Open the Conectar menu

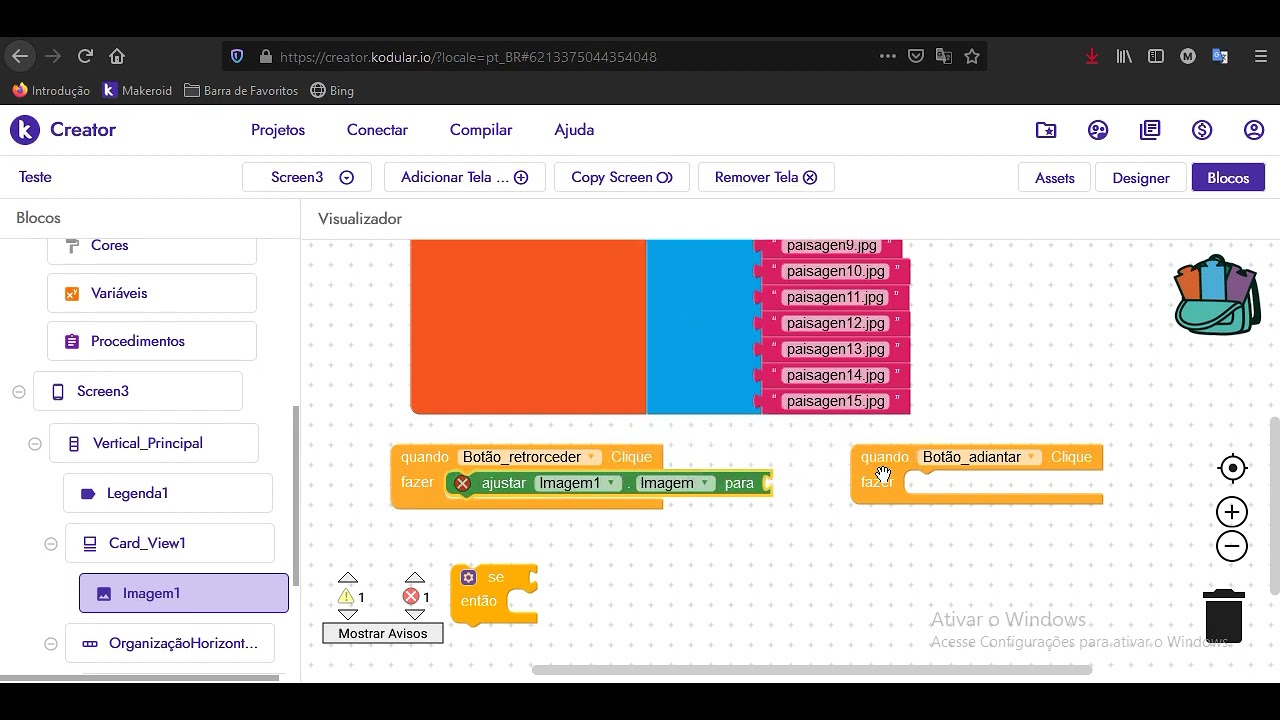[x=377, y=130]
